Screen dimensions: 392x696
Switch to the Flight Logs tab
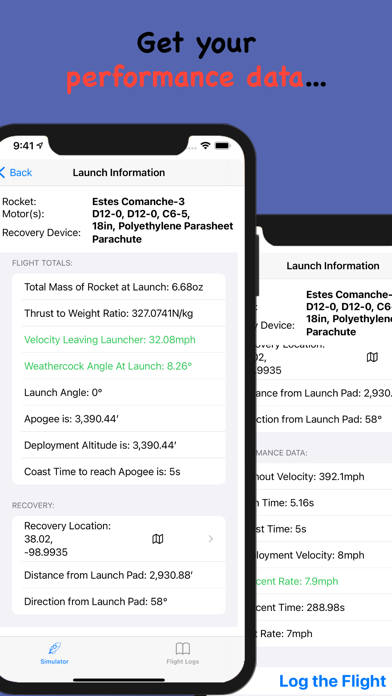(182, 652)
